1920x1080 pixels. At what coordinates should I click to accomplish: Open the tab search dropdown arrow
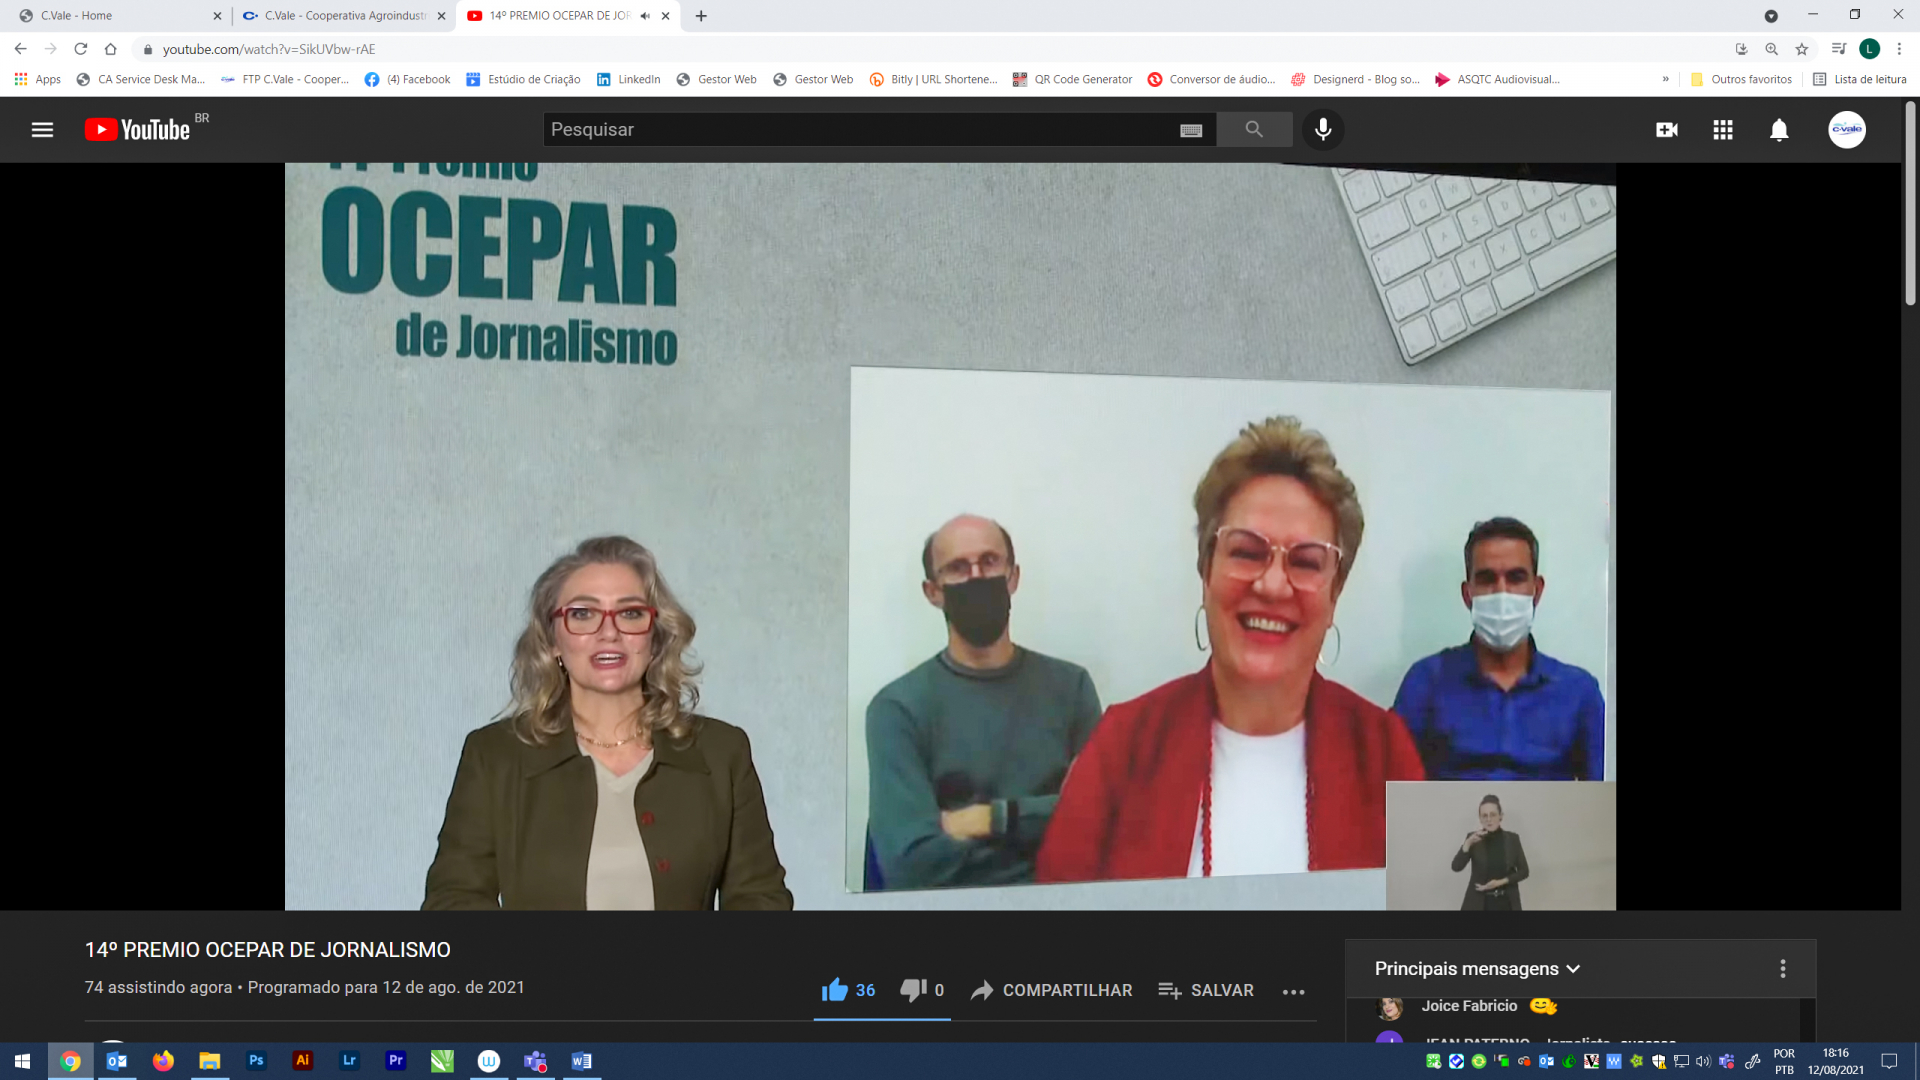point(1771,16)
